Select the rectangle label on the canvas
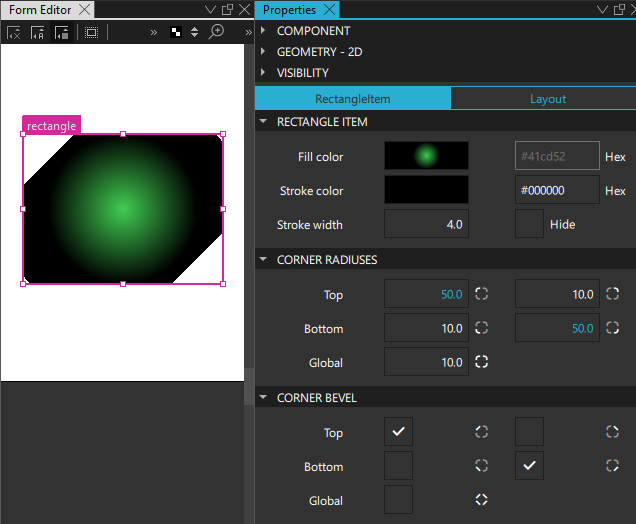Screen dimensions: 636x524 click(51, 126)
